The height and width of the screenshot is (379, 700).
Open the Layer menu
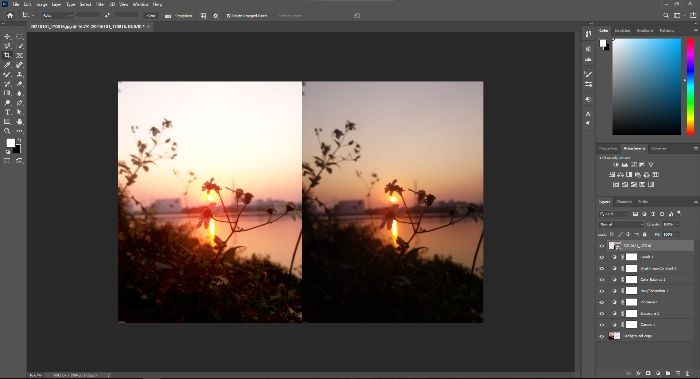tap(56, 4)
